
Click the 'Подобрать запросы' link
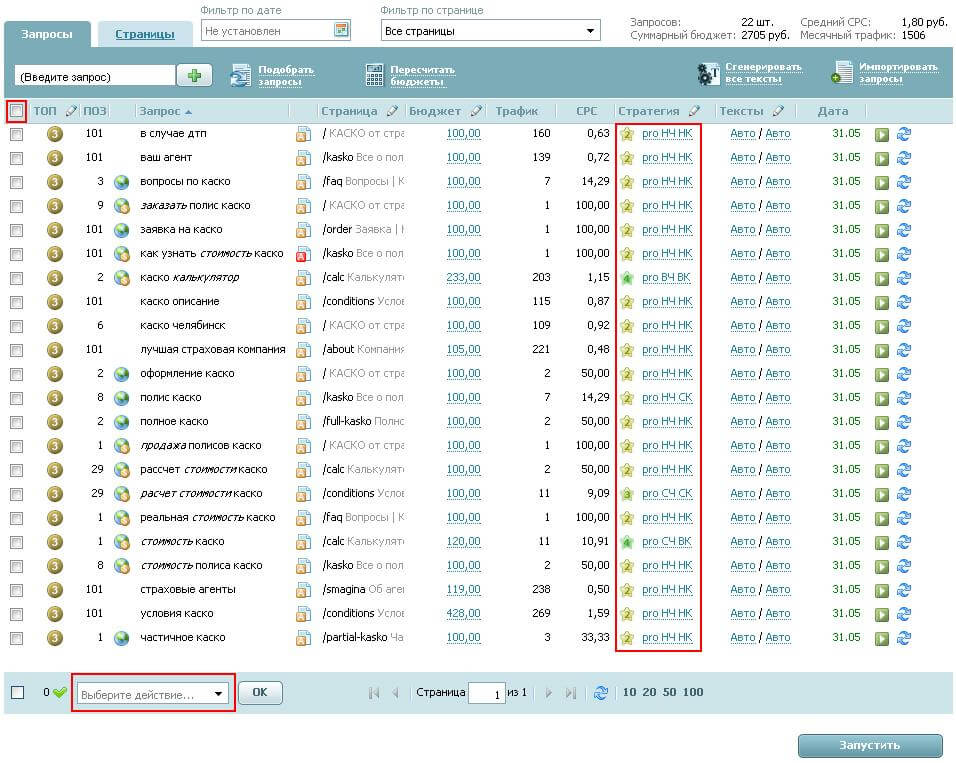tap(285, 75)
